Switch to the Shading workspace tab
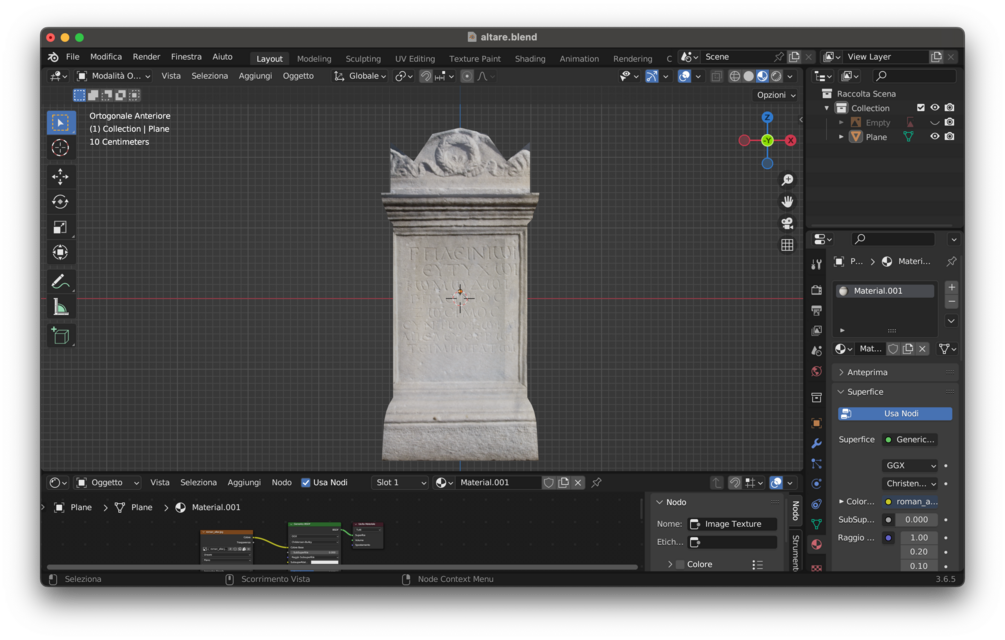 [530, 59]
